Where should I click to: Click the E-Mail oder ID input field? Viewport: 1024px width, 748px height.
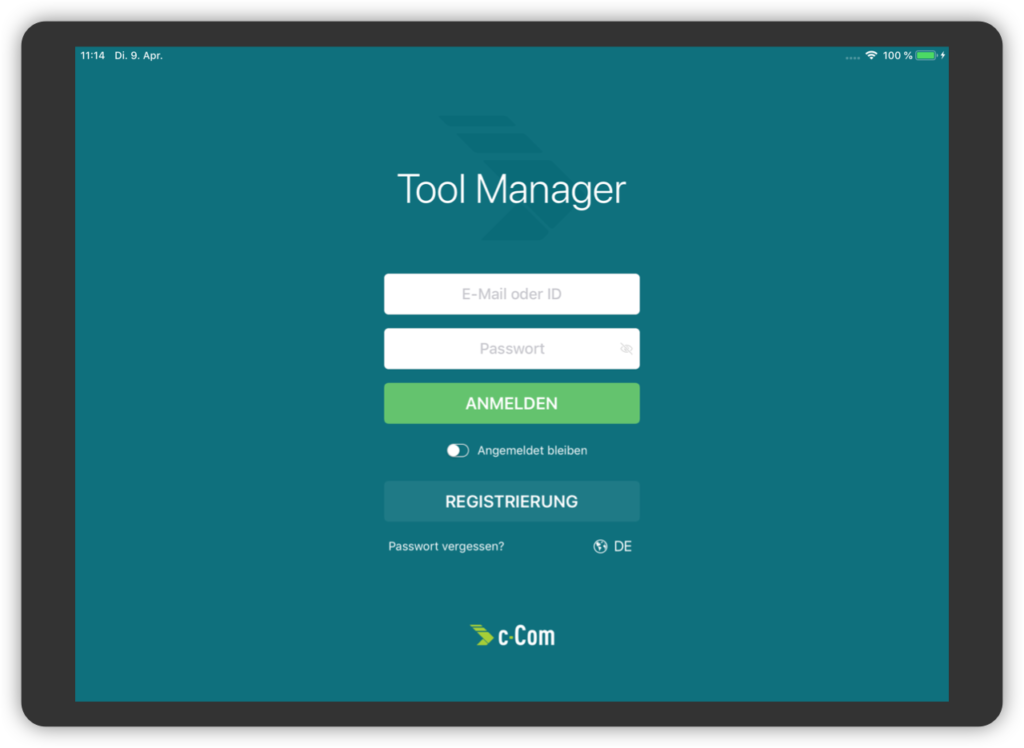coord(511,294)
